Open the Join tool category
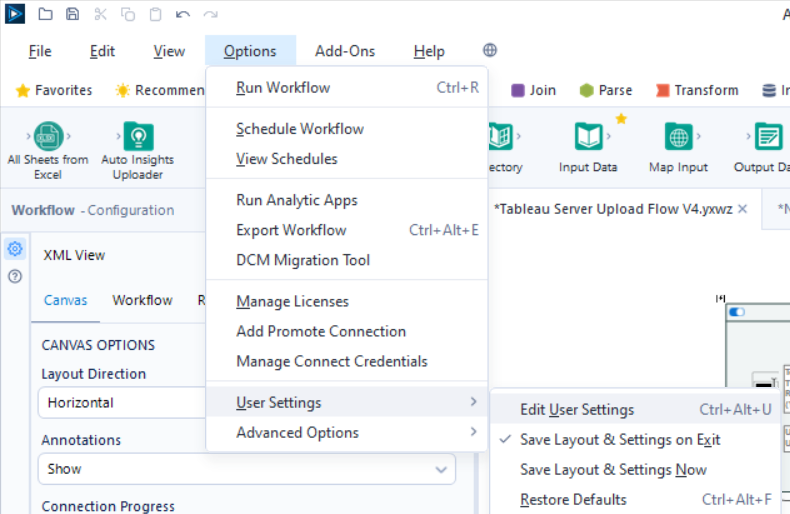This screenshot has width=790, height=514. [x=534, y=90]
